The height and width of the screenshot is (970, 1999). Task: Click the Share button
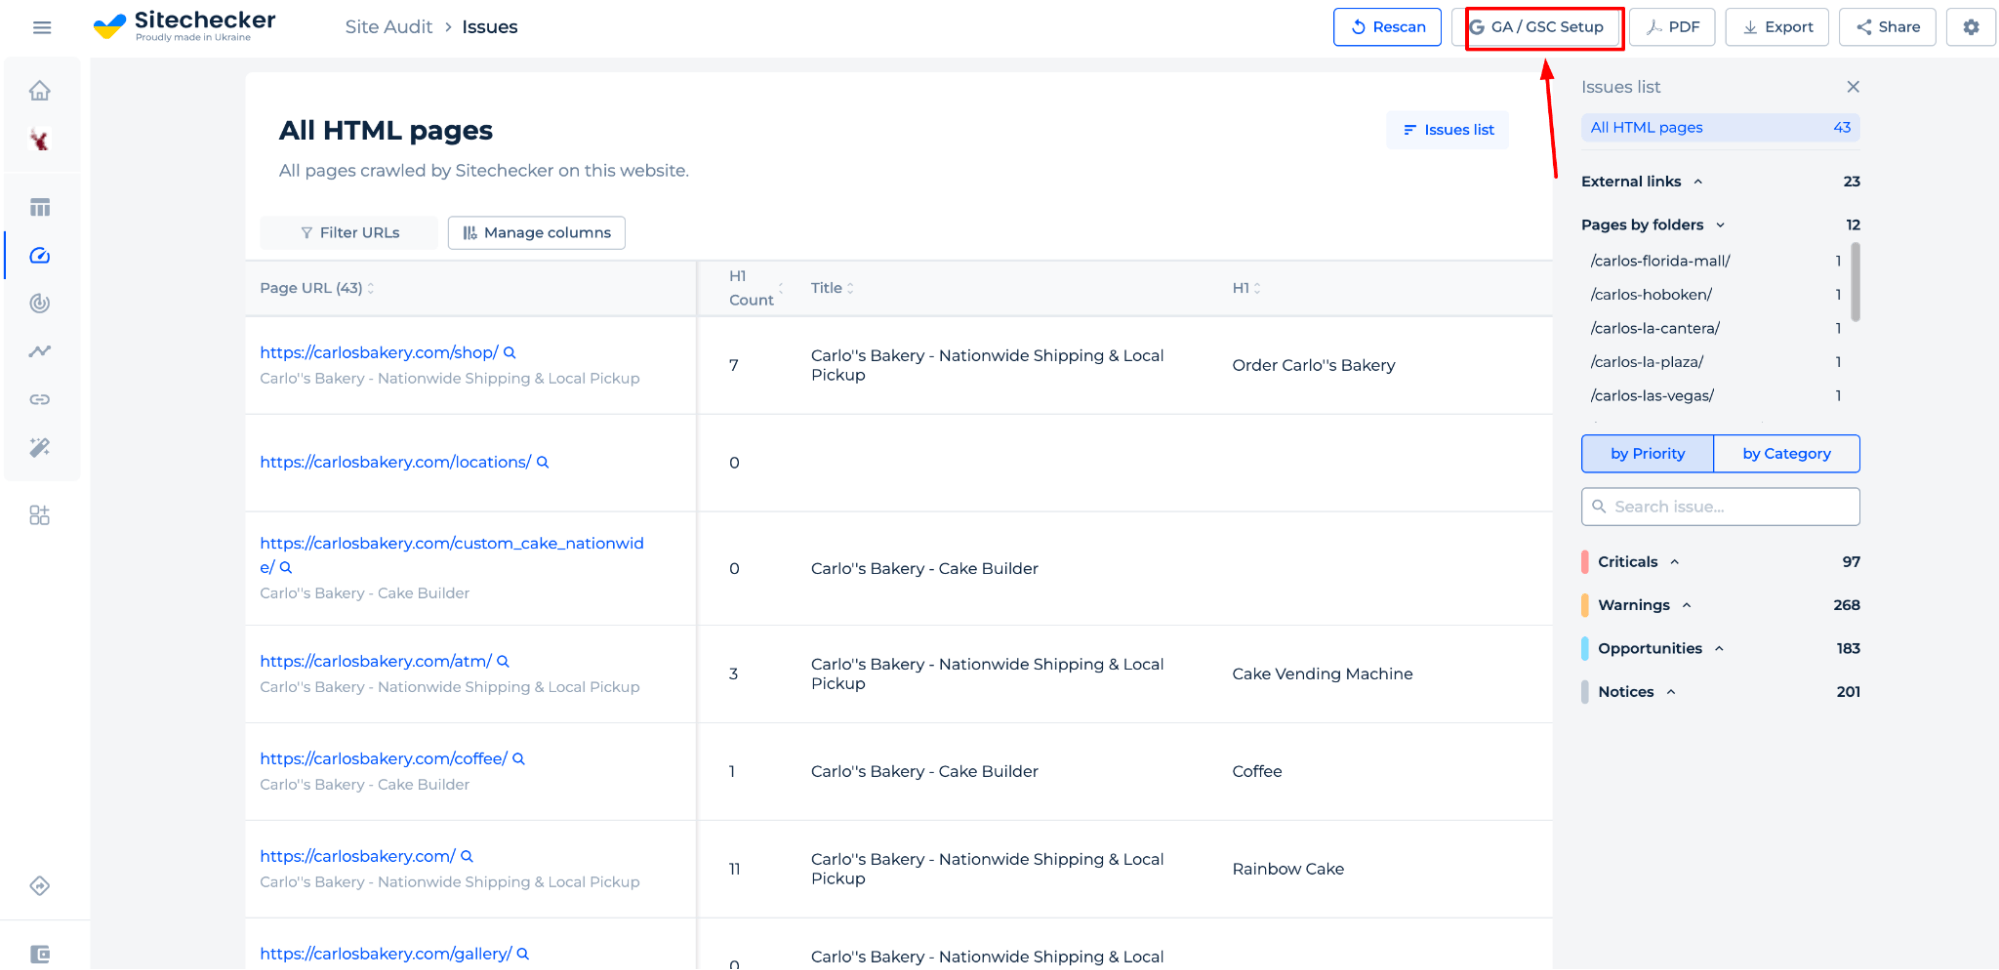coord(1887,27)
